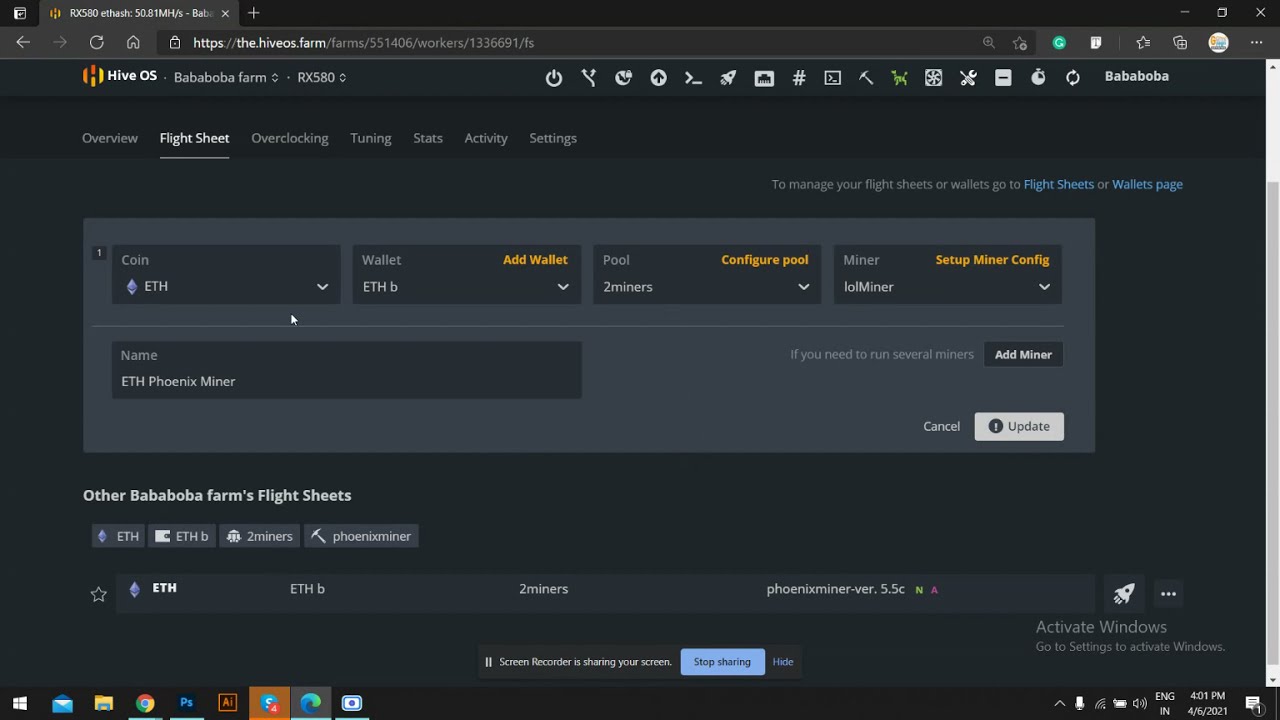
Task: Click the square minus icon in toolbar
Action: [x=1003, y=77]
